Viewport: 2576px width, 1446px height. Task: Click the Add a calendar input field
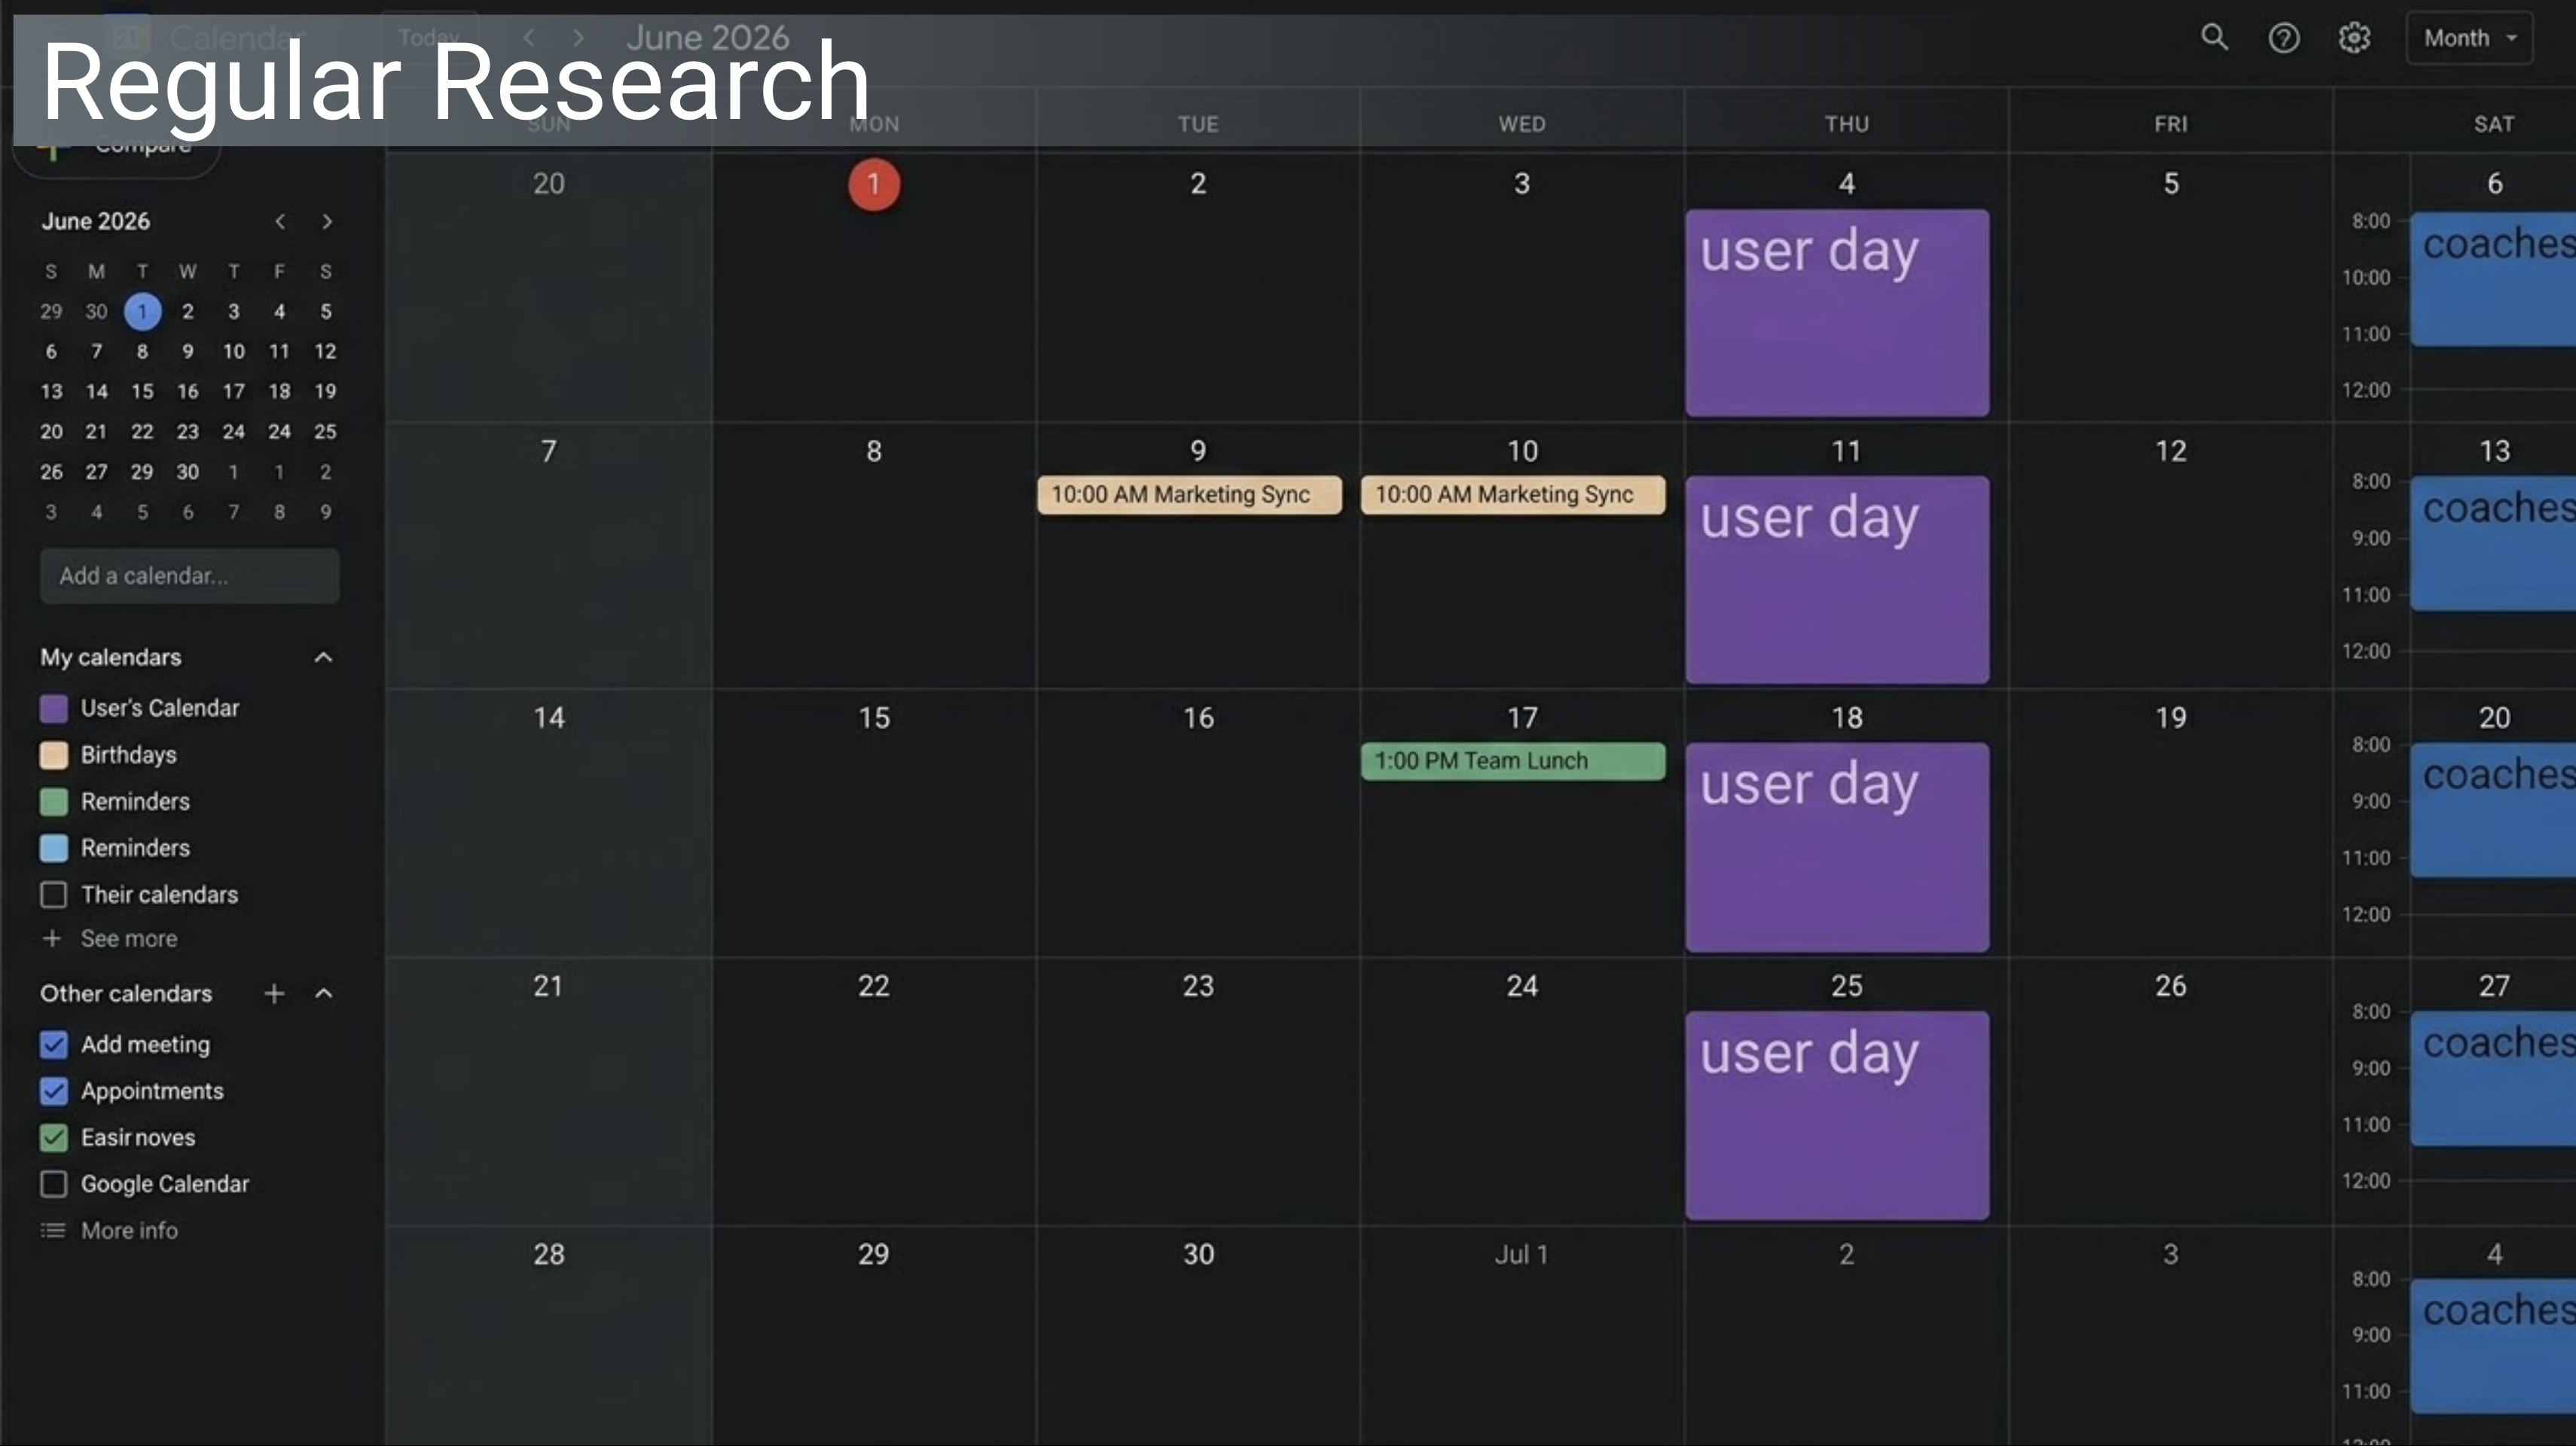[x=190, y=575]
